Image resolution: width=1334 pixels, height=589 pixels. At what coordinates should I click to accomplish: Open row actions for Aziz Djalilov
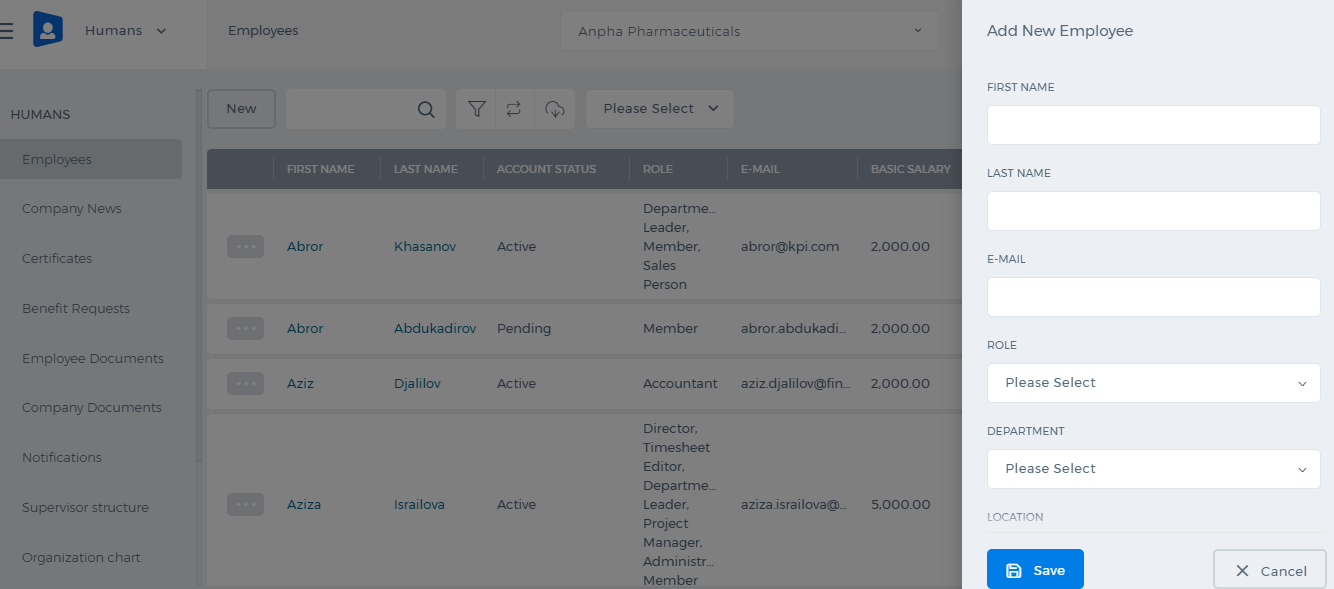pos(245,383)
